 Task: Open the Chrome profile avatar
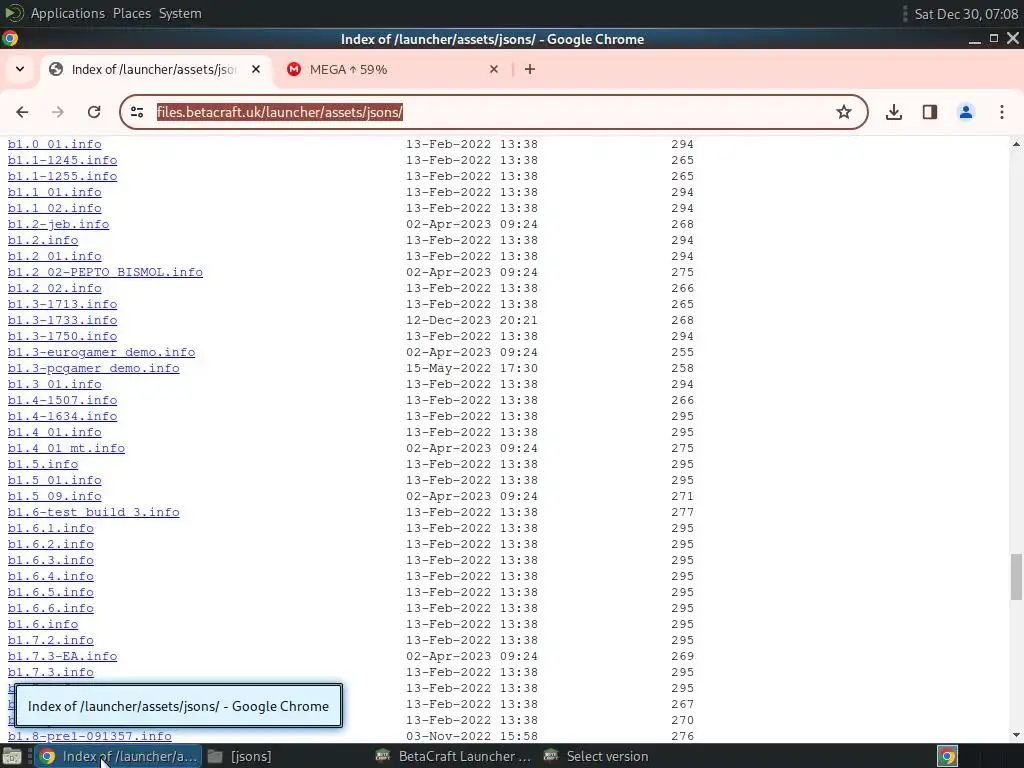[x=966, y=112]
